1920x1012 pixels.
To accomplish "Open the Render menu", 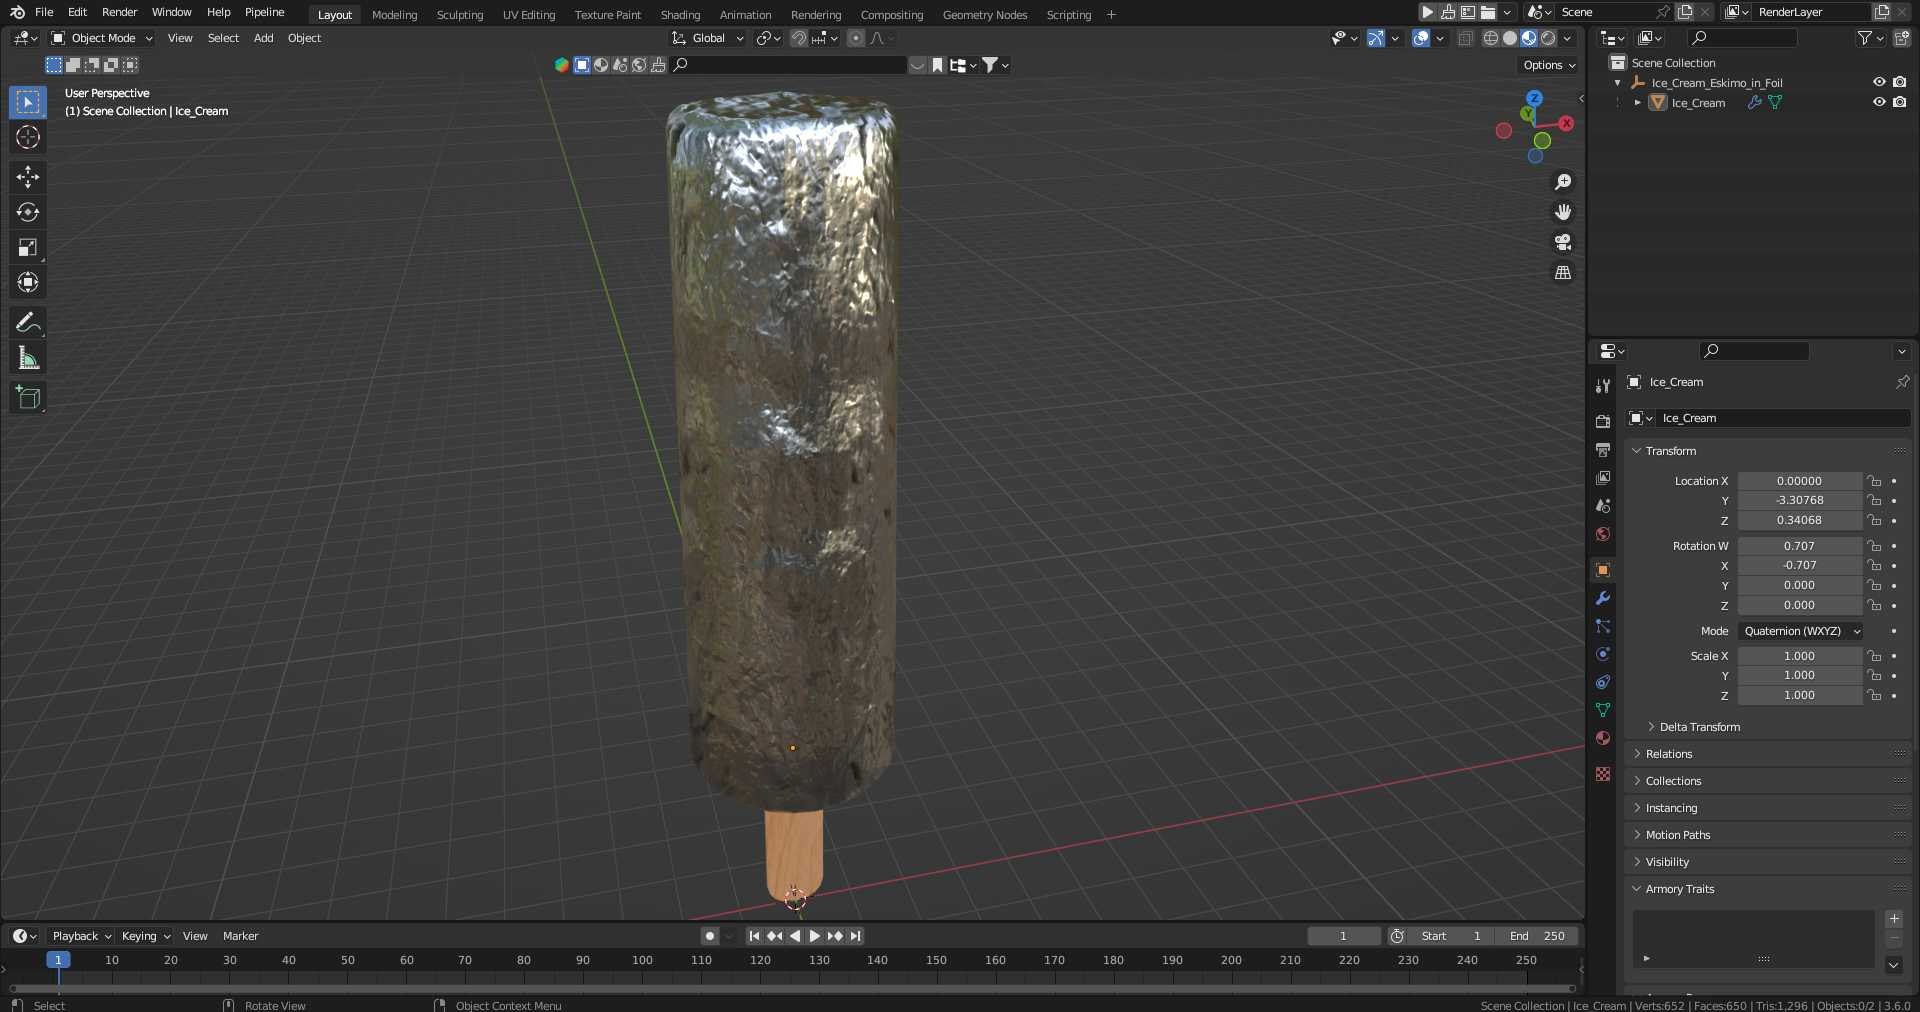I will [x=119, y=12].
